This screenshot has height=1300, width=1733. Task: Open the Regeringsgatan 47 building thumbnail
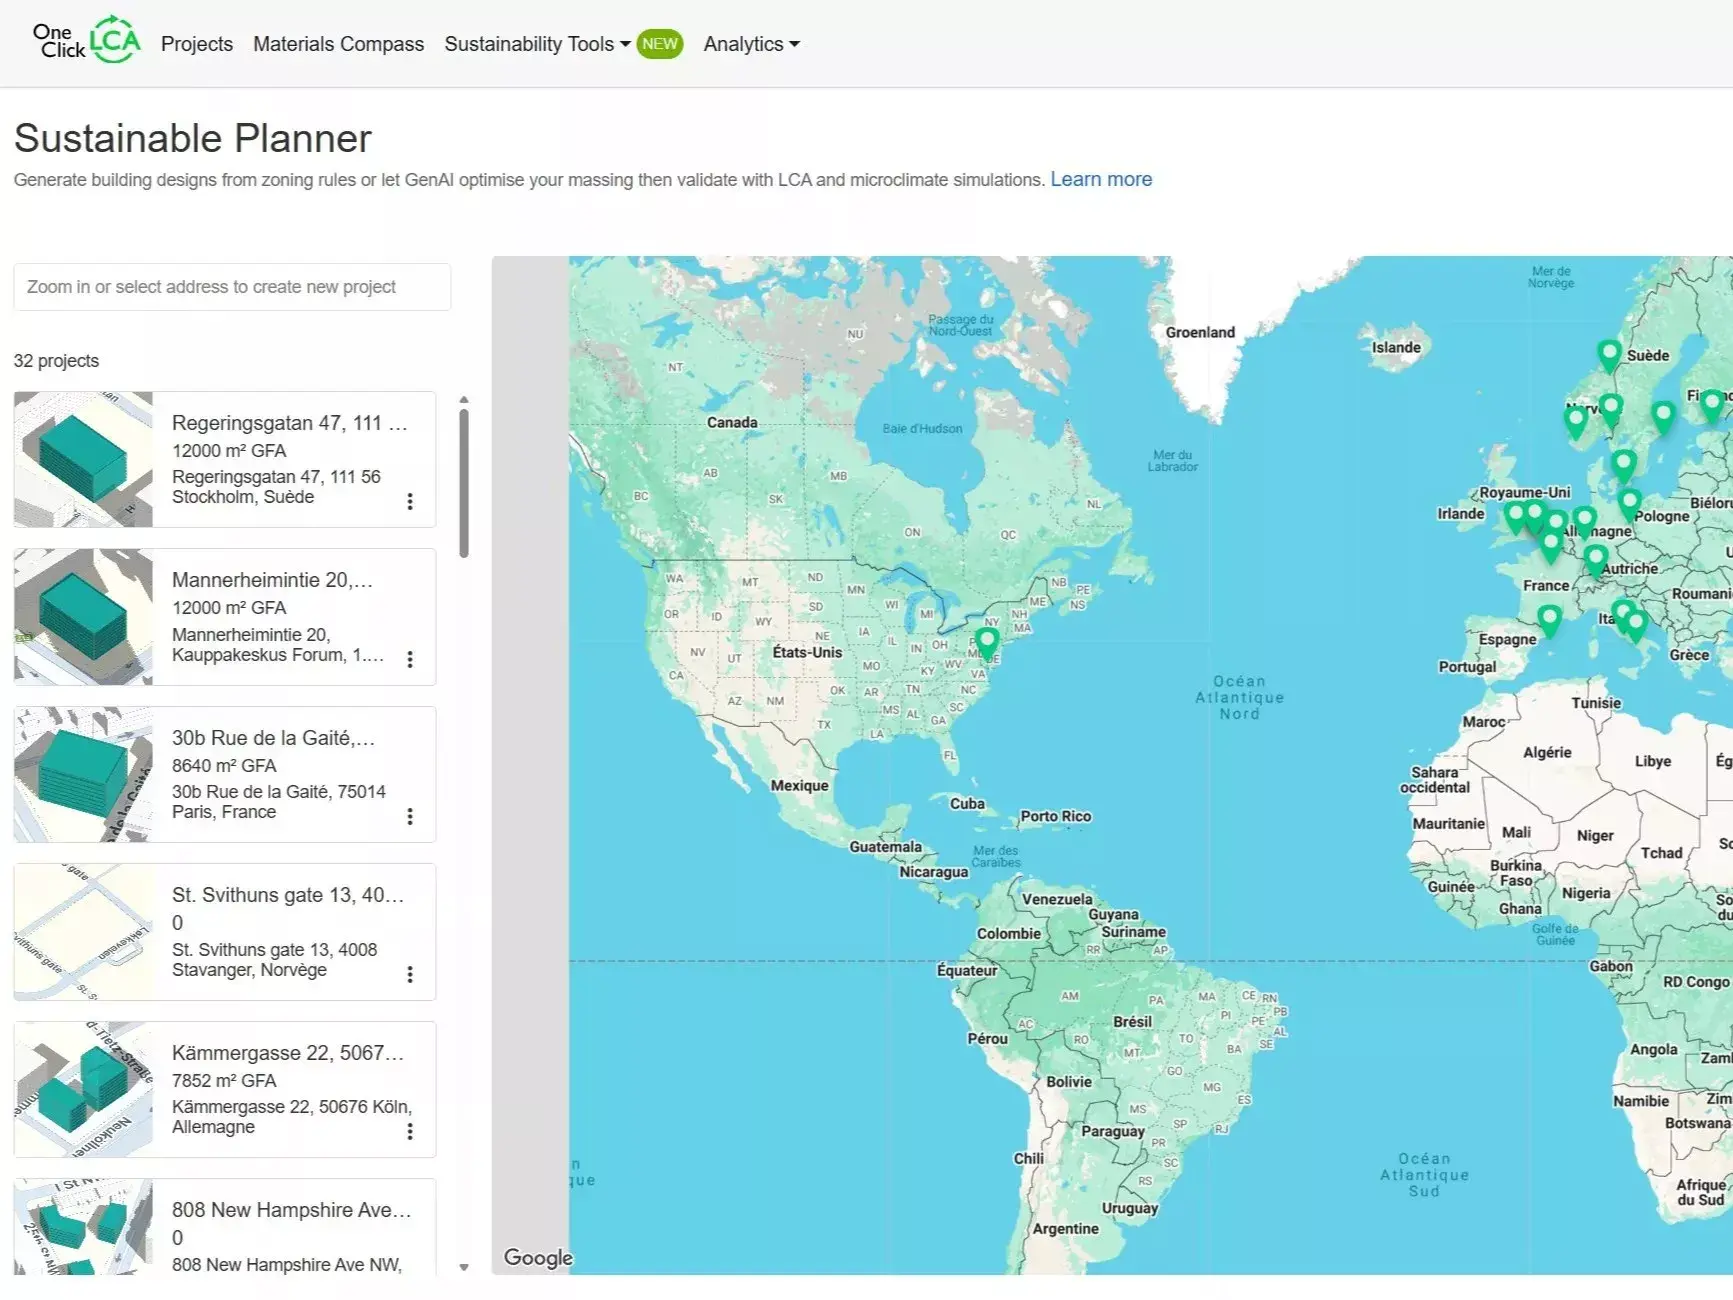(x=83, y=459)
